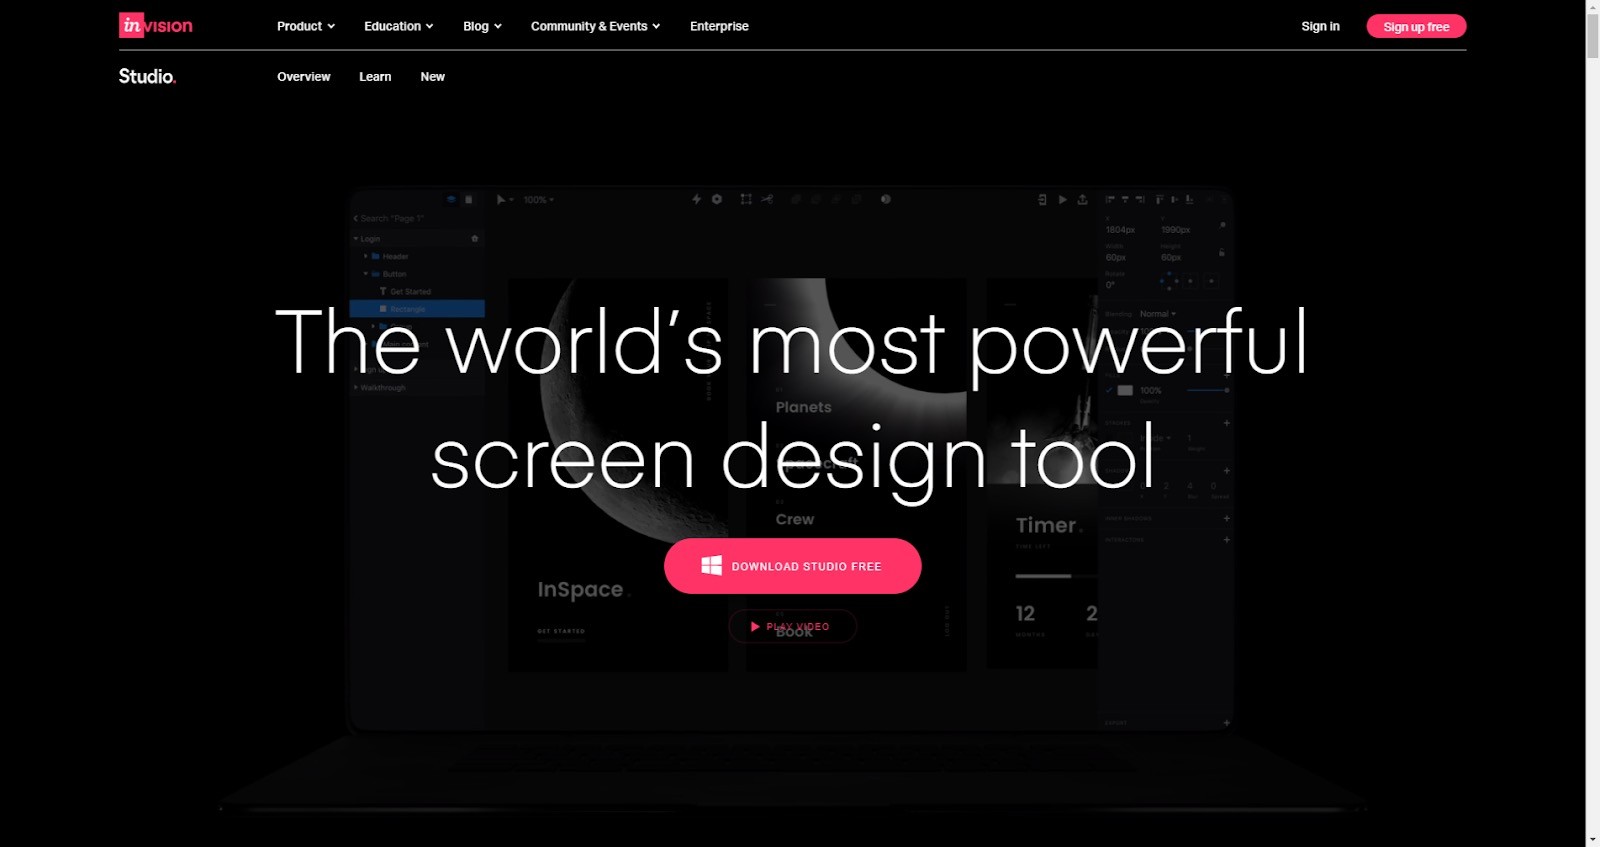Click the Sign in link
Image resolution: width=1600 pixels, height=847 pixels.
pos(1320,26)
